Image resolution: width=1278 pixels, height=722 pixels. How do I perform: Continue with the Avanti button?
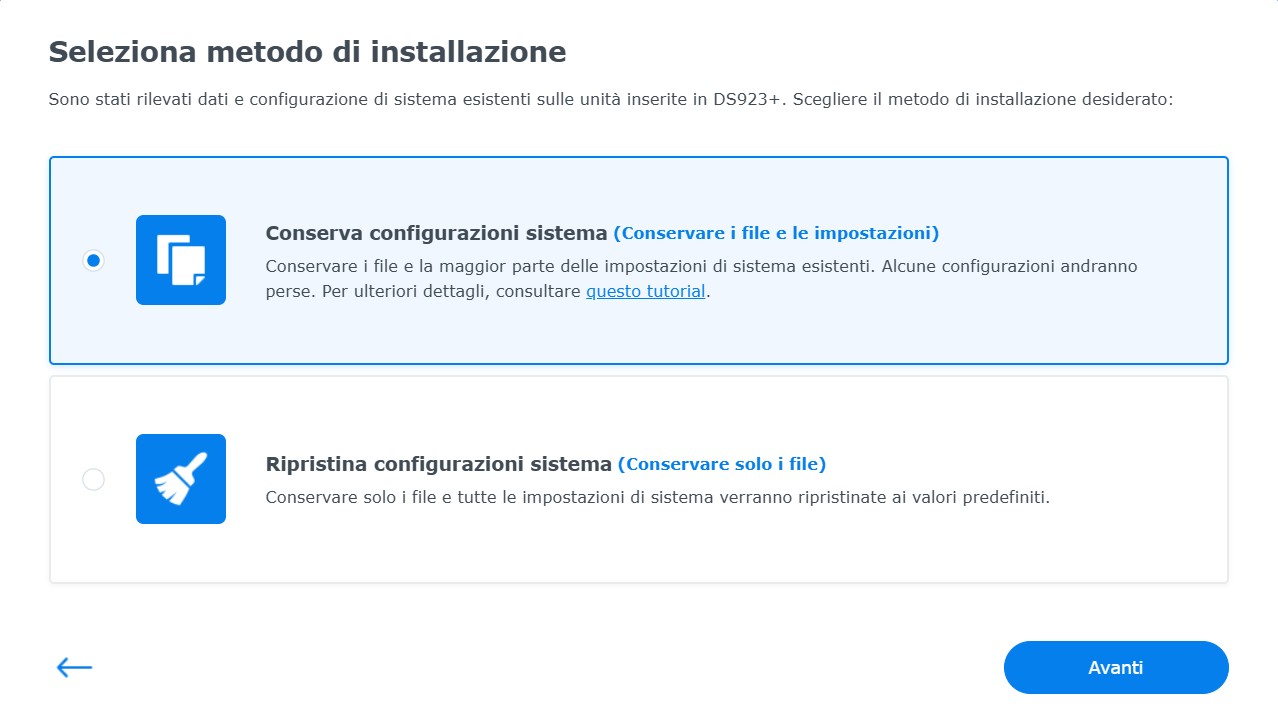click(x=1116, y=668)
